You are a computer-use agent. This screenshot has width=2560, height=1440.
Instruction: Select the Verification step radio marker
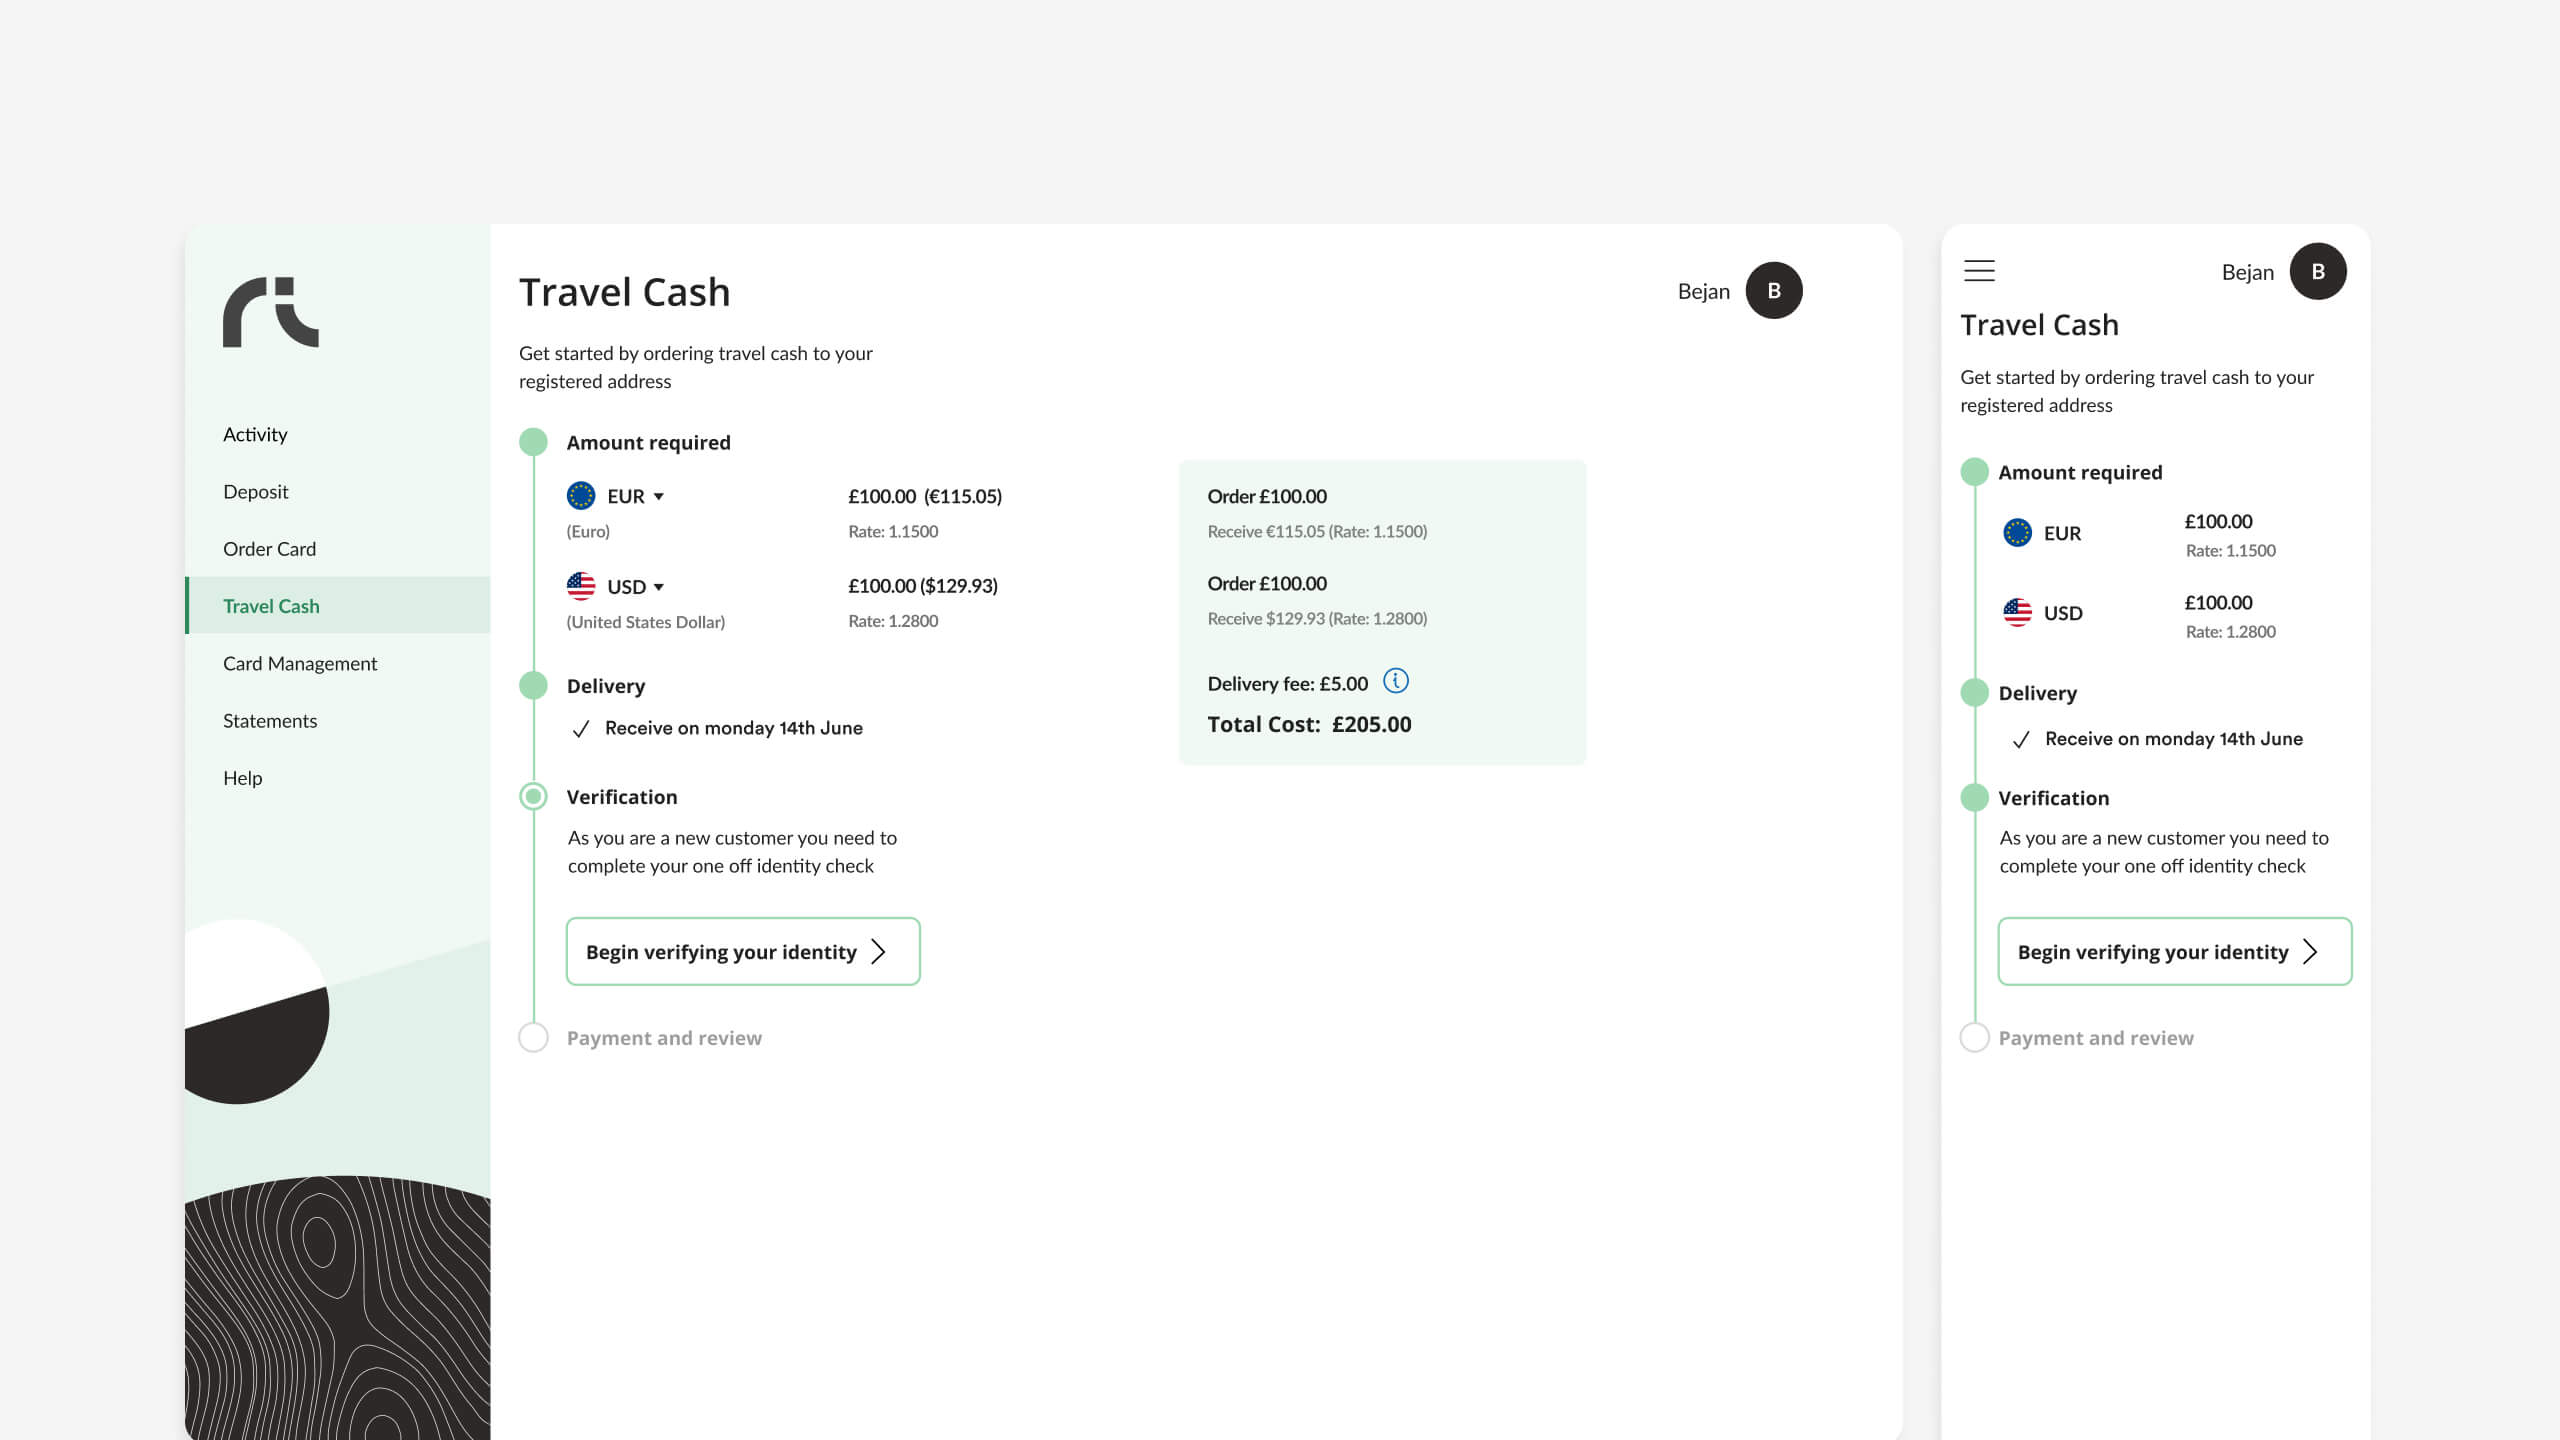pos(534,797)
